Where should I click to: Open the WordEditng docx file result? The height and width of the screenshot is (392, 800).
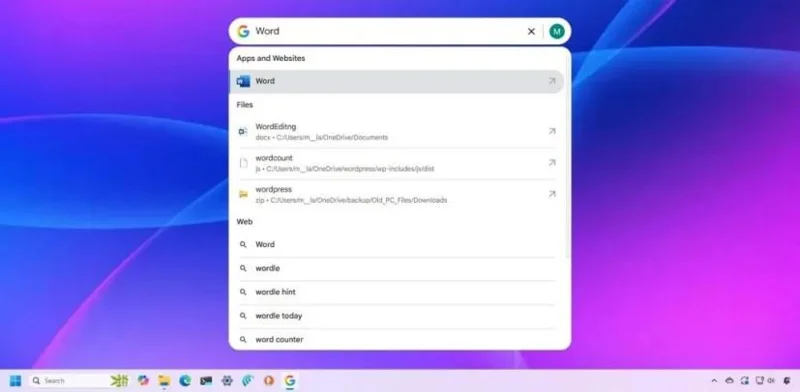396,132
